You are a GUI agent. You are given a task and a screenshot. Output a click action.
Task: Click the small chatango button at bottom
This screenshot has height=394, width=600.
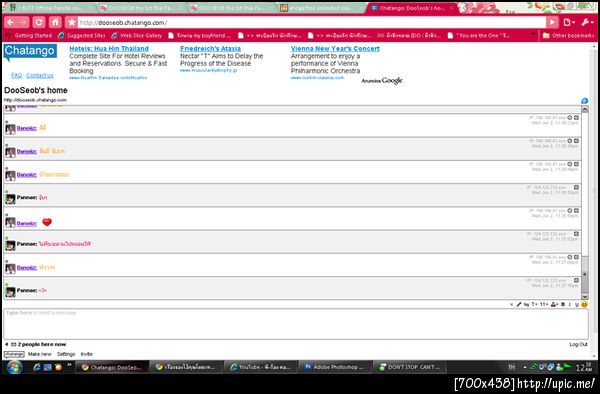(14, 354)
